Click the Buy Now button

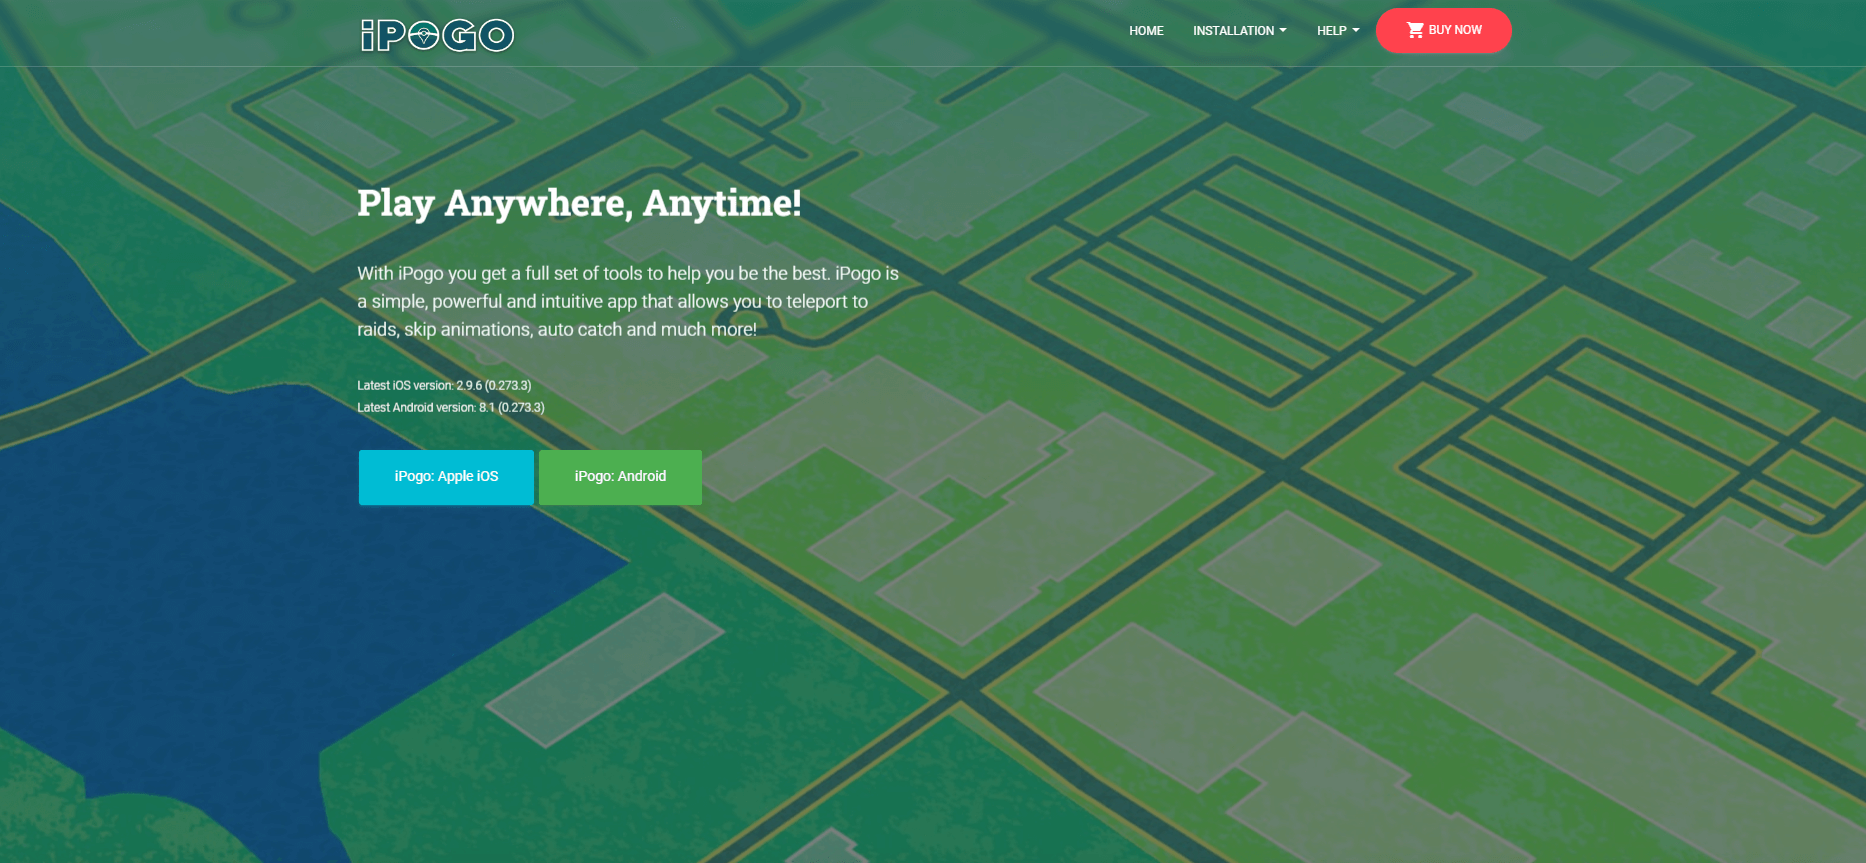(x=1443, y=30)
